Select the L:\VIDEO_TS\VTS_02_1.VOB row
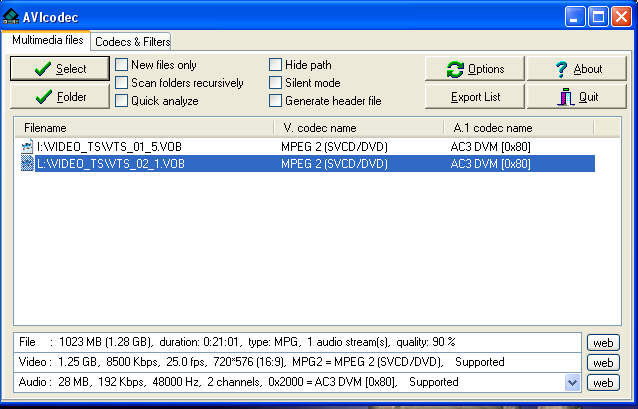 click(308, 164)
